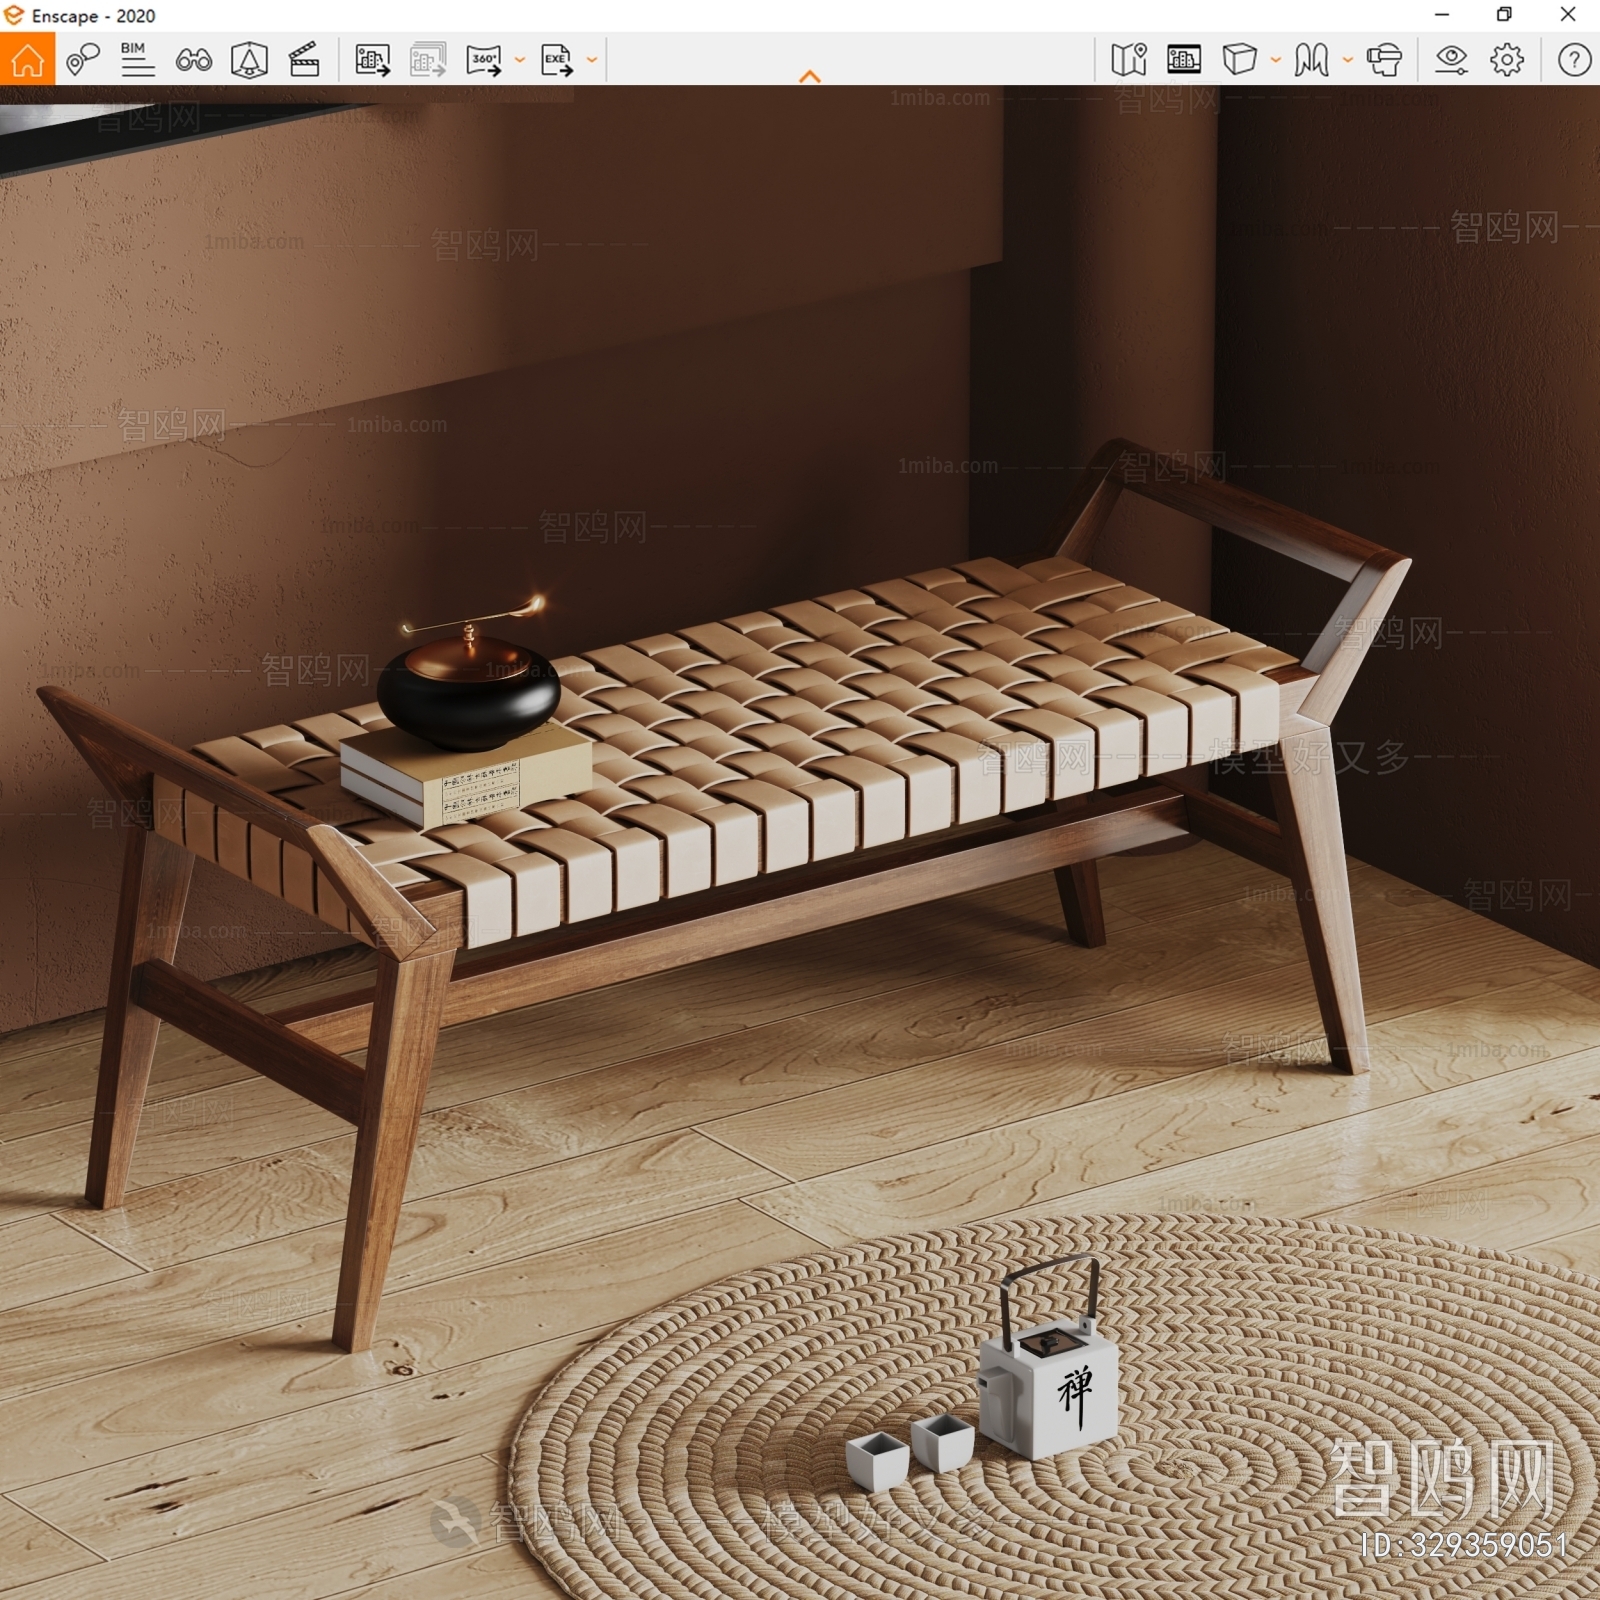This screenshot has height=1600, width=1600.
Task: Open the dropdown beside the 360° panorama icon
Action: 519,60
